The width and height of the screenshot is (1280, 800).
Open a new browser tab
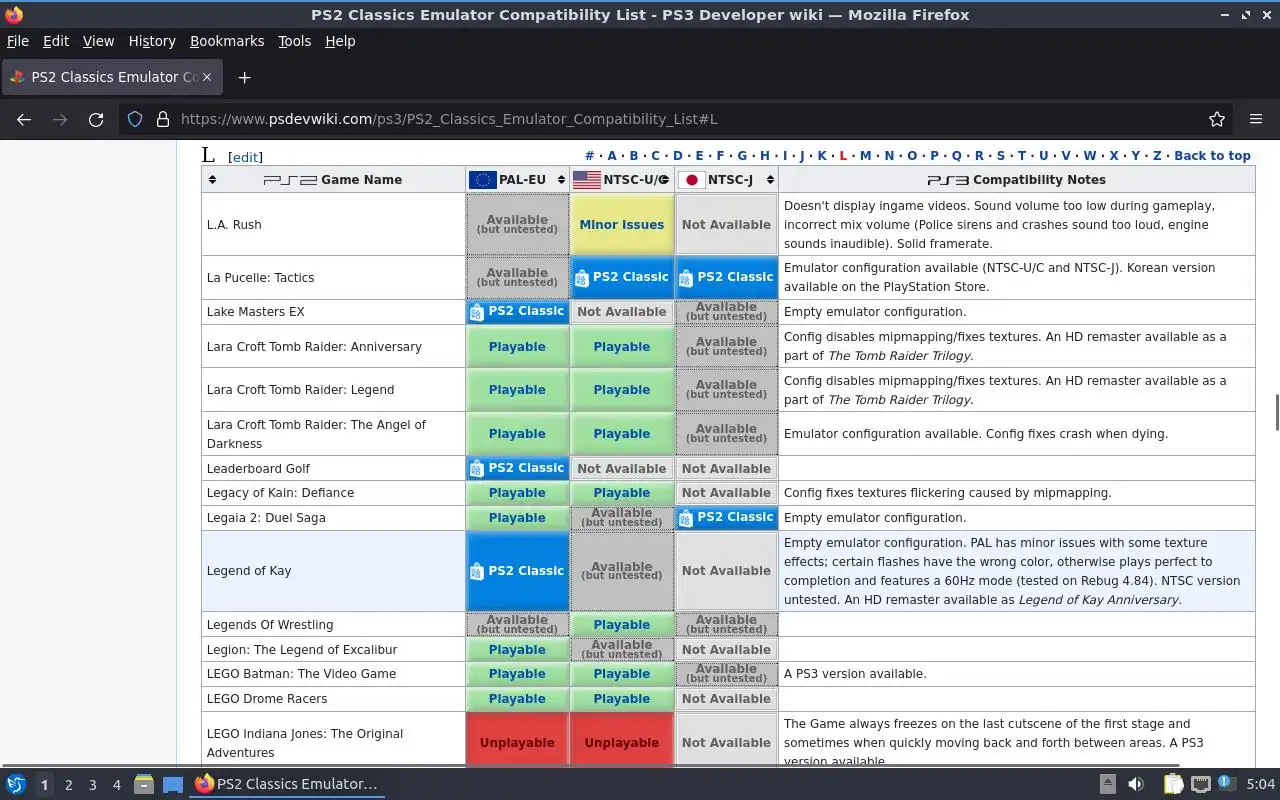244,77
